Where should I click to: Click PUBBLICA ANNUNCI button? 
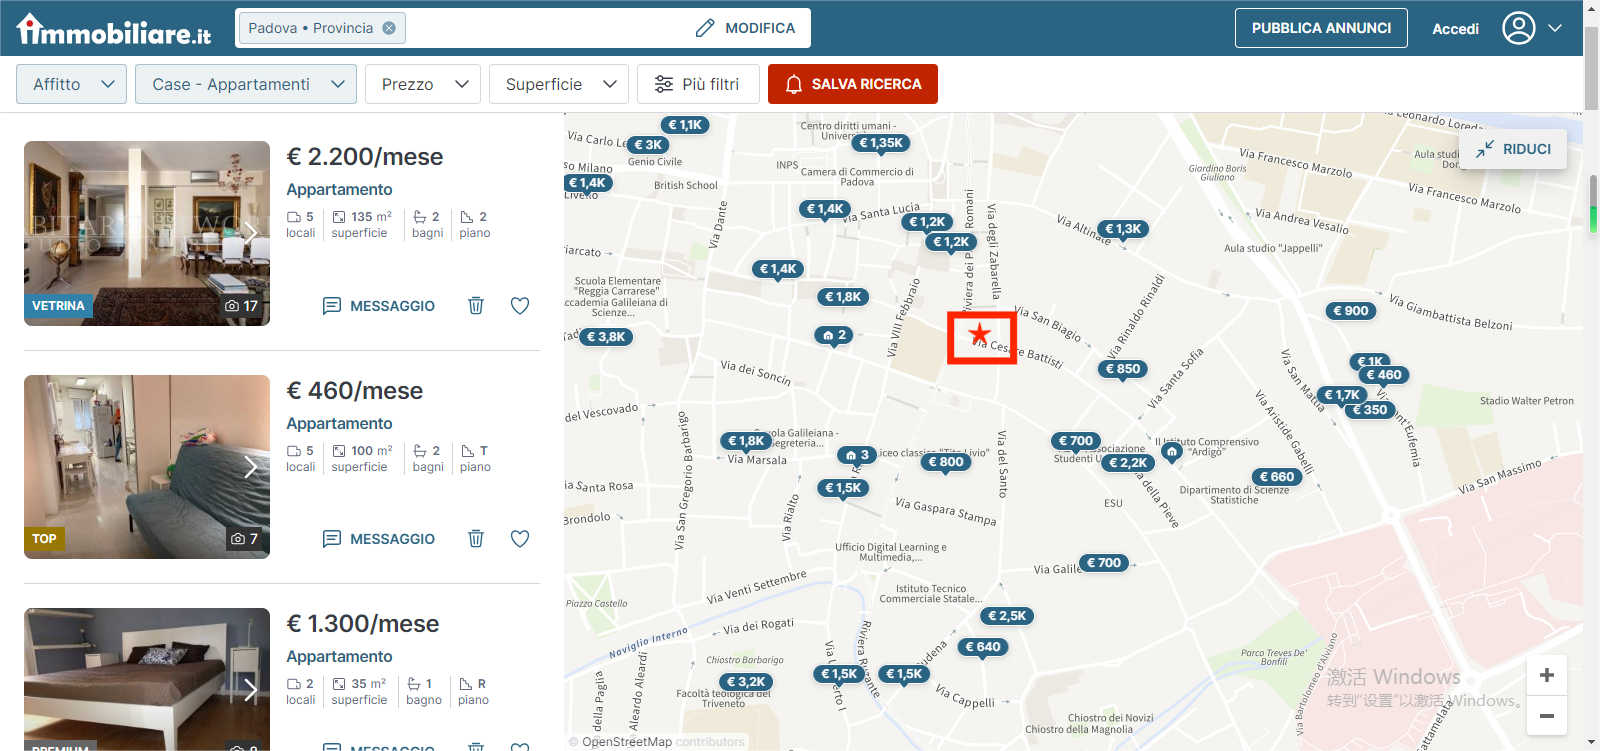coord(1321,28)
